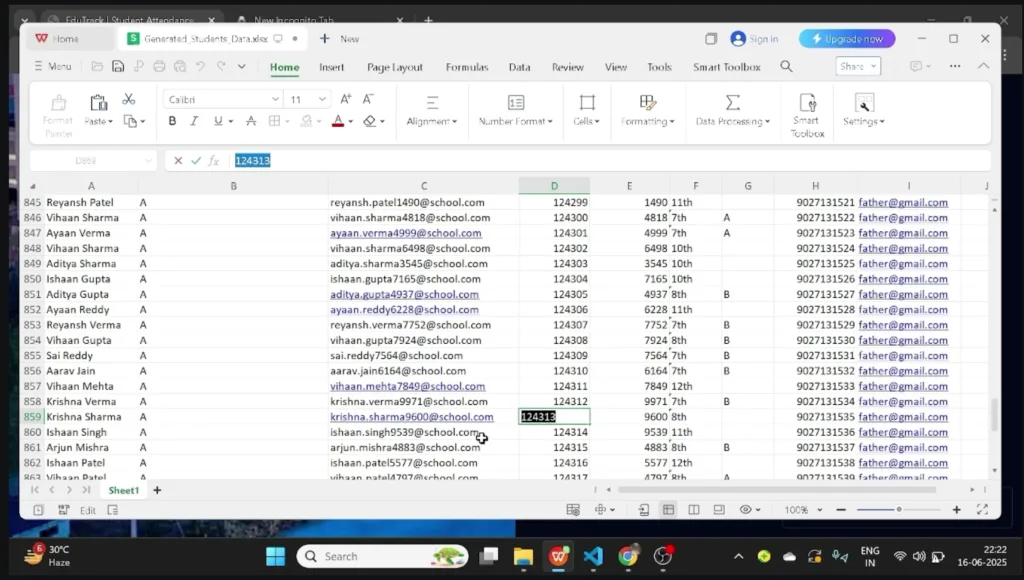Click the horizontal scrollbar of the sheet
This screenshot has height=580, width=1024.
[x=776, y=489]
